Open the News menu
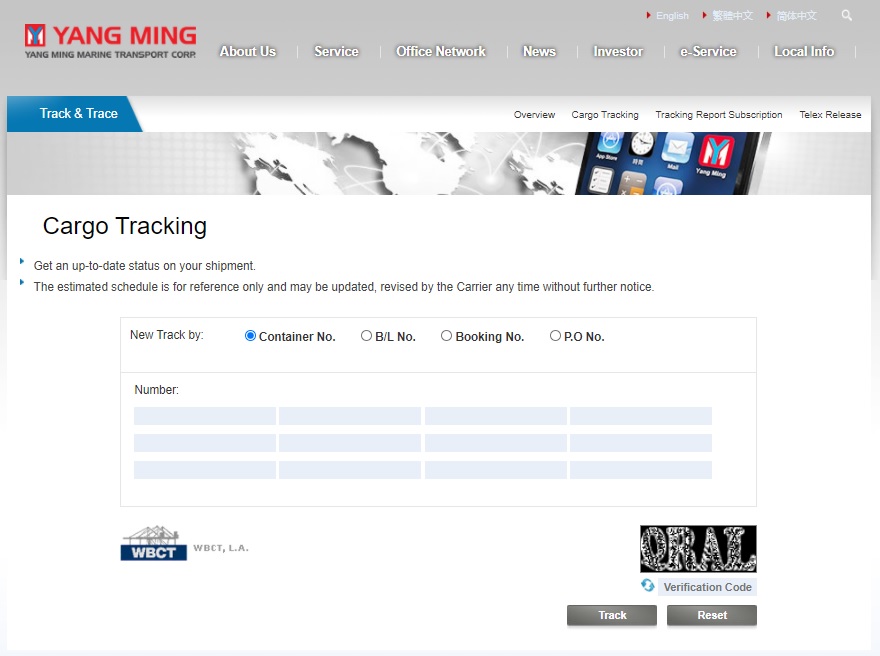Viewport: 880px width, 656px height. [539, 52]
